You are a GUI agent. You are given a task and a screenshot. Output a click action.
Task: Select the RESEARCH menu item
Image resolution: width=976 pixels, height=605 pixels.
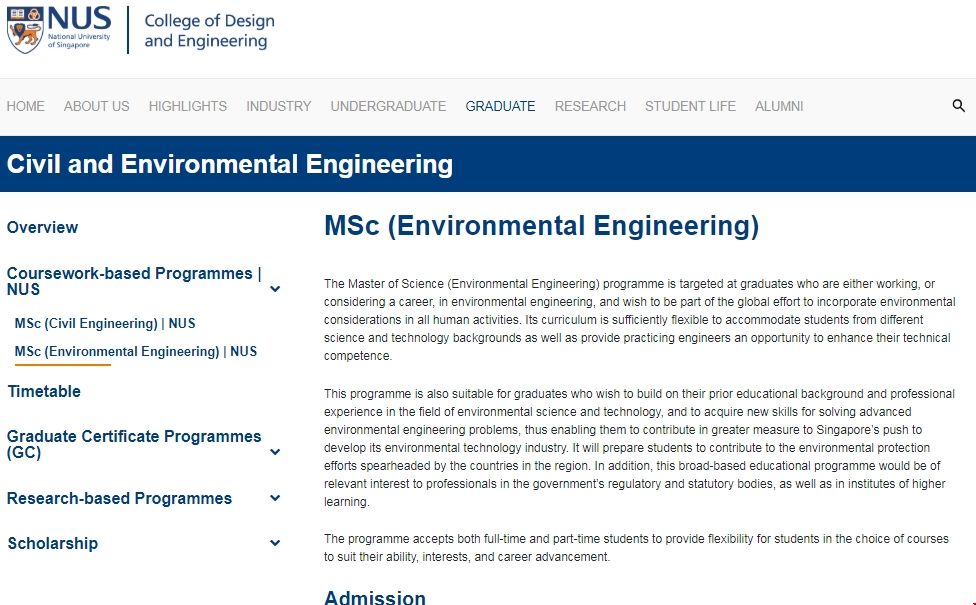pyautogui.click(x=590, y=106)
